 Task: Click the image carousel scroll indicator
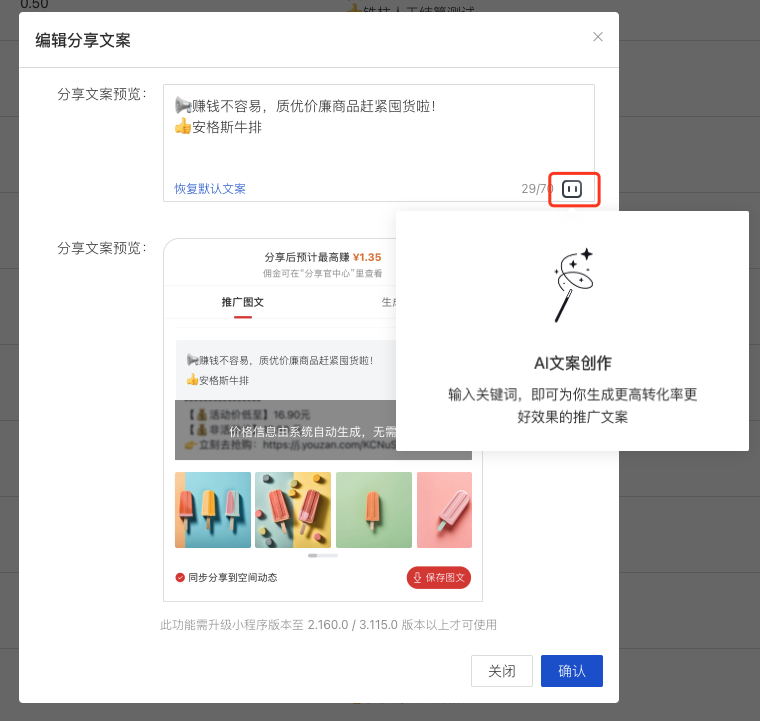[323, 556]
